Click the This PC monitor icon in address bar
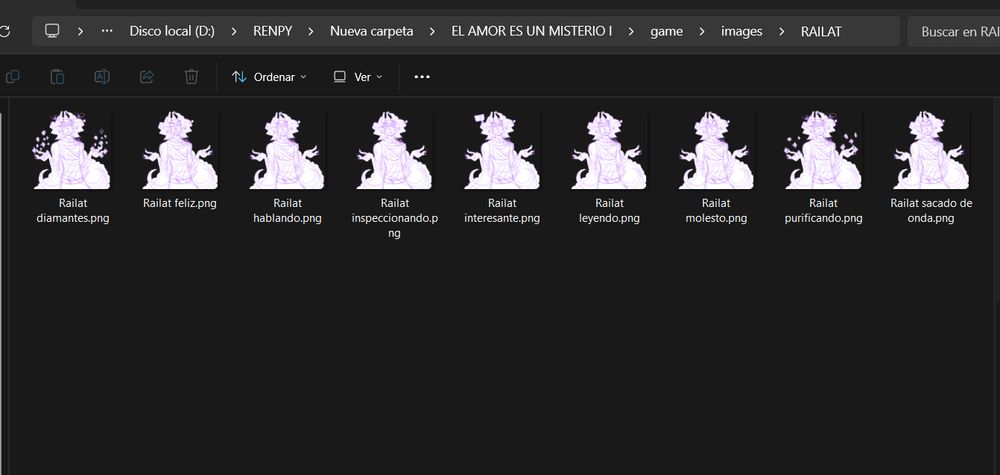 (x=52, y=31)
